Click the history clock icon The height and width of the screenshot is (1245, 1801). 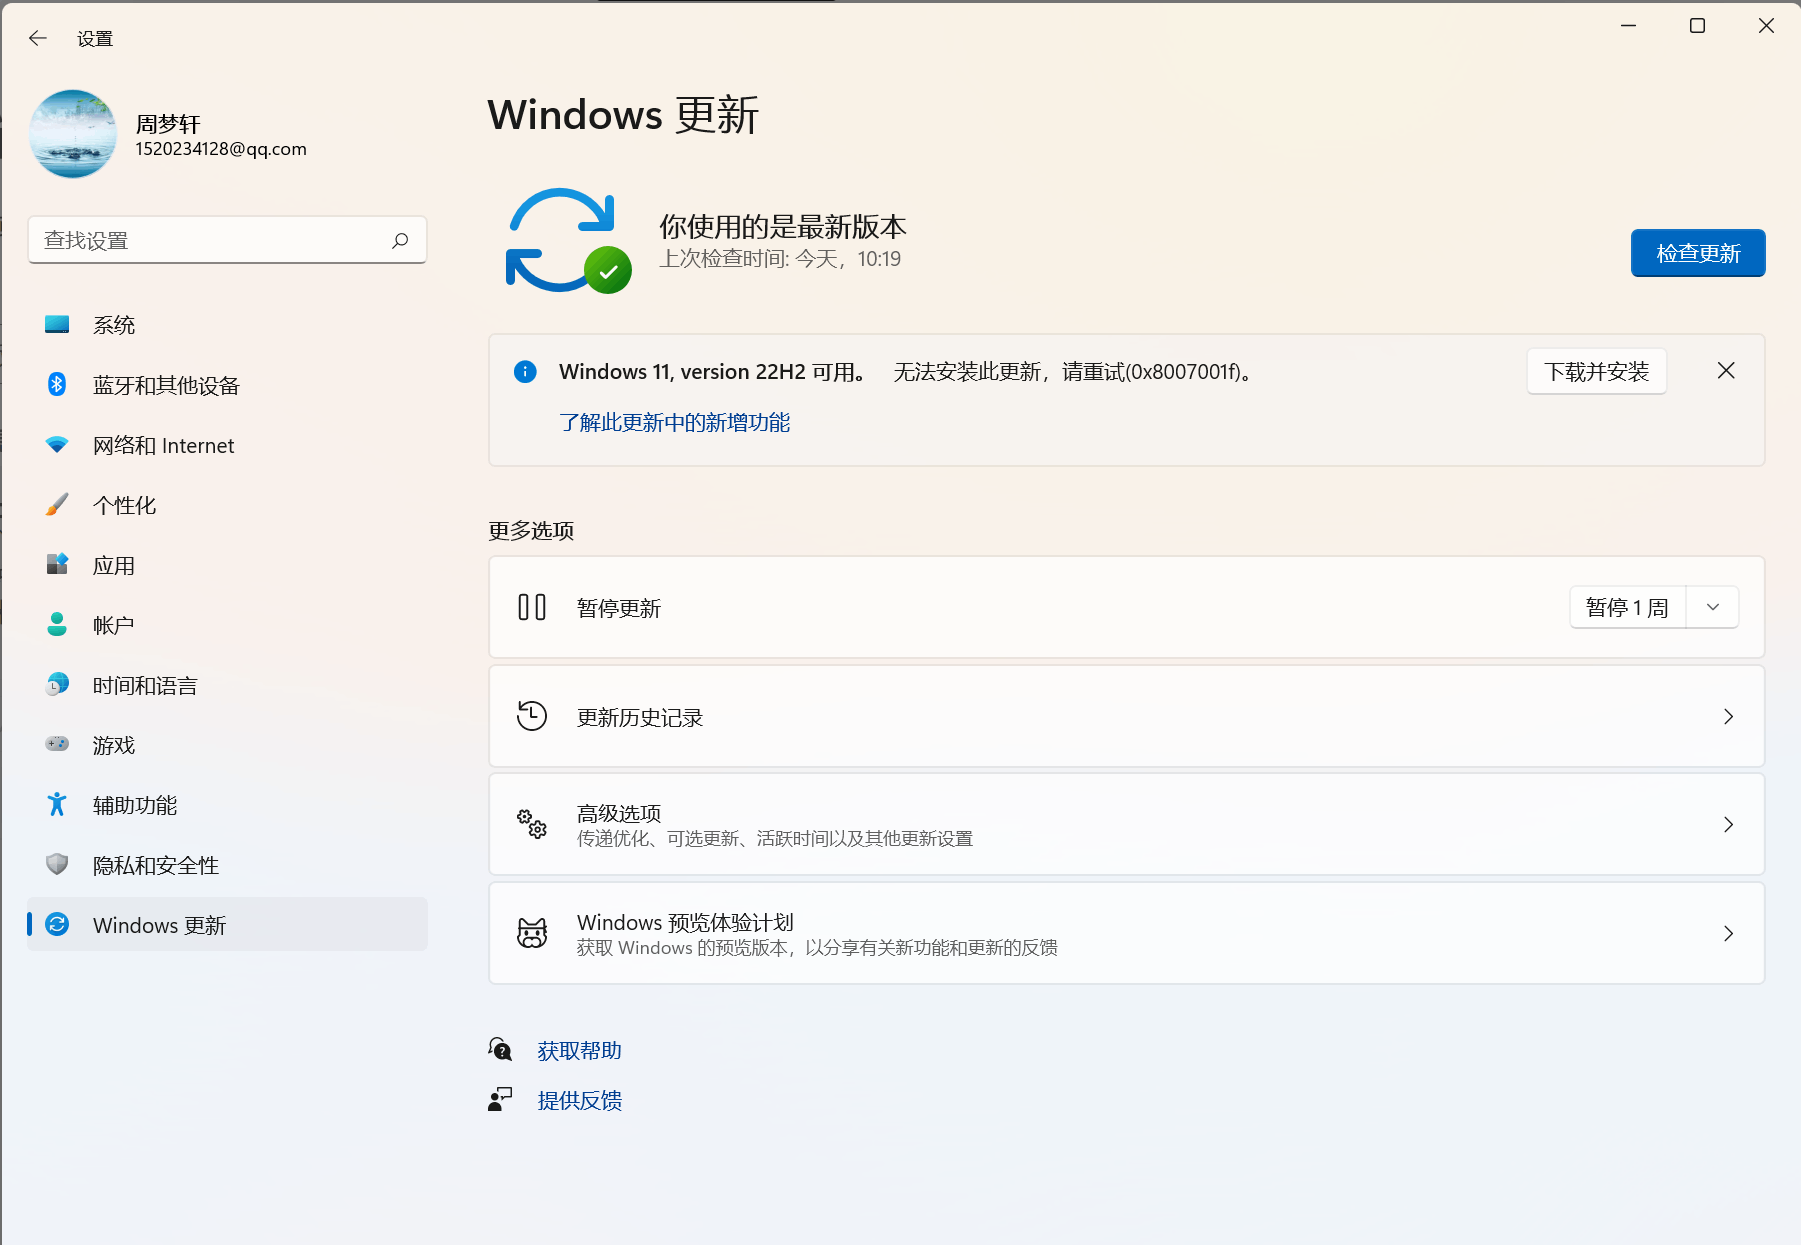(x=532, y=716)
